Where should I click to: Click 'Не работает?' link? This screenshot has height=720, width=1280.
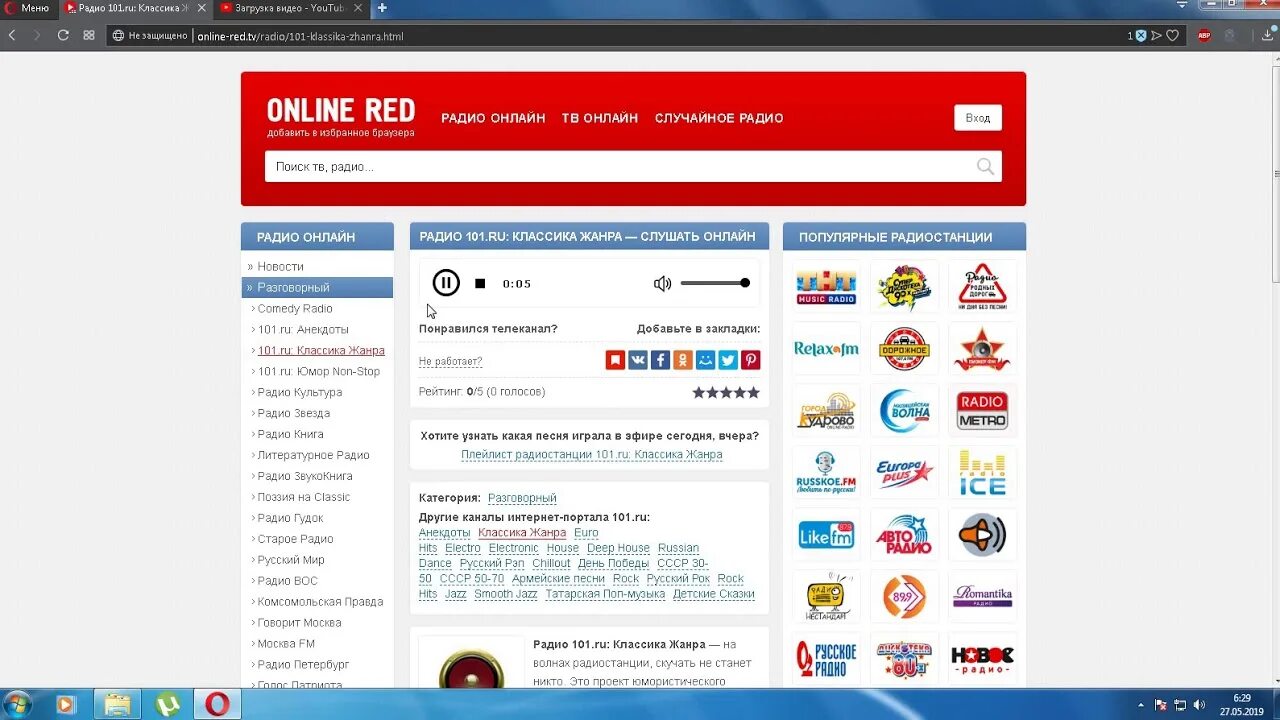click(x=450, y=362)
